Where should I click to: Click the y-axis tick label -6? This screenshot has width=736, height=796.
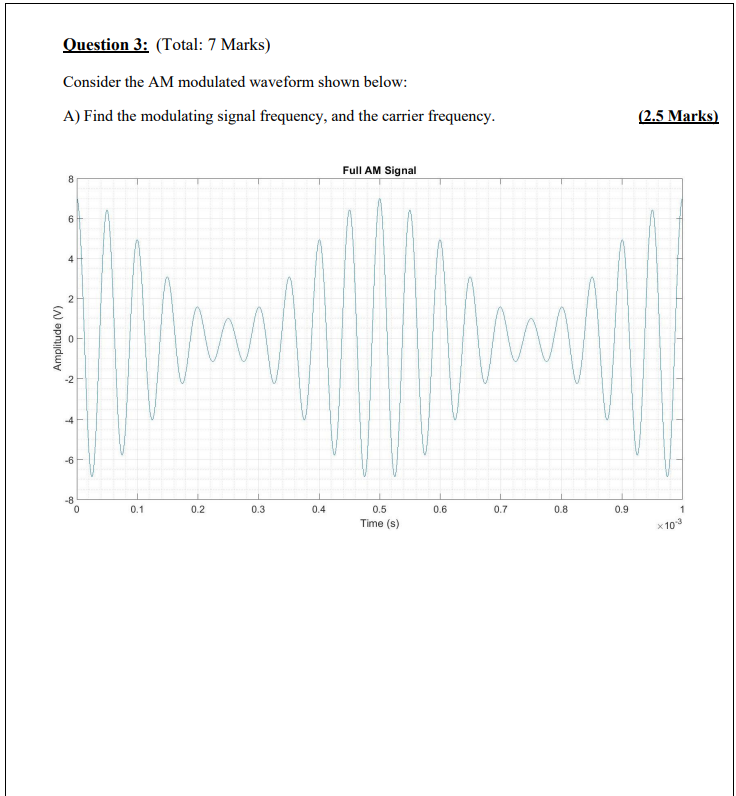pyautogui.click(x=69, y=460)
